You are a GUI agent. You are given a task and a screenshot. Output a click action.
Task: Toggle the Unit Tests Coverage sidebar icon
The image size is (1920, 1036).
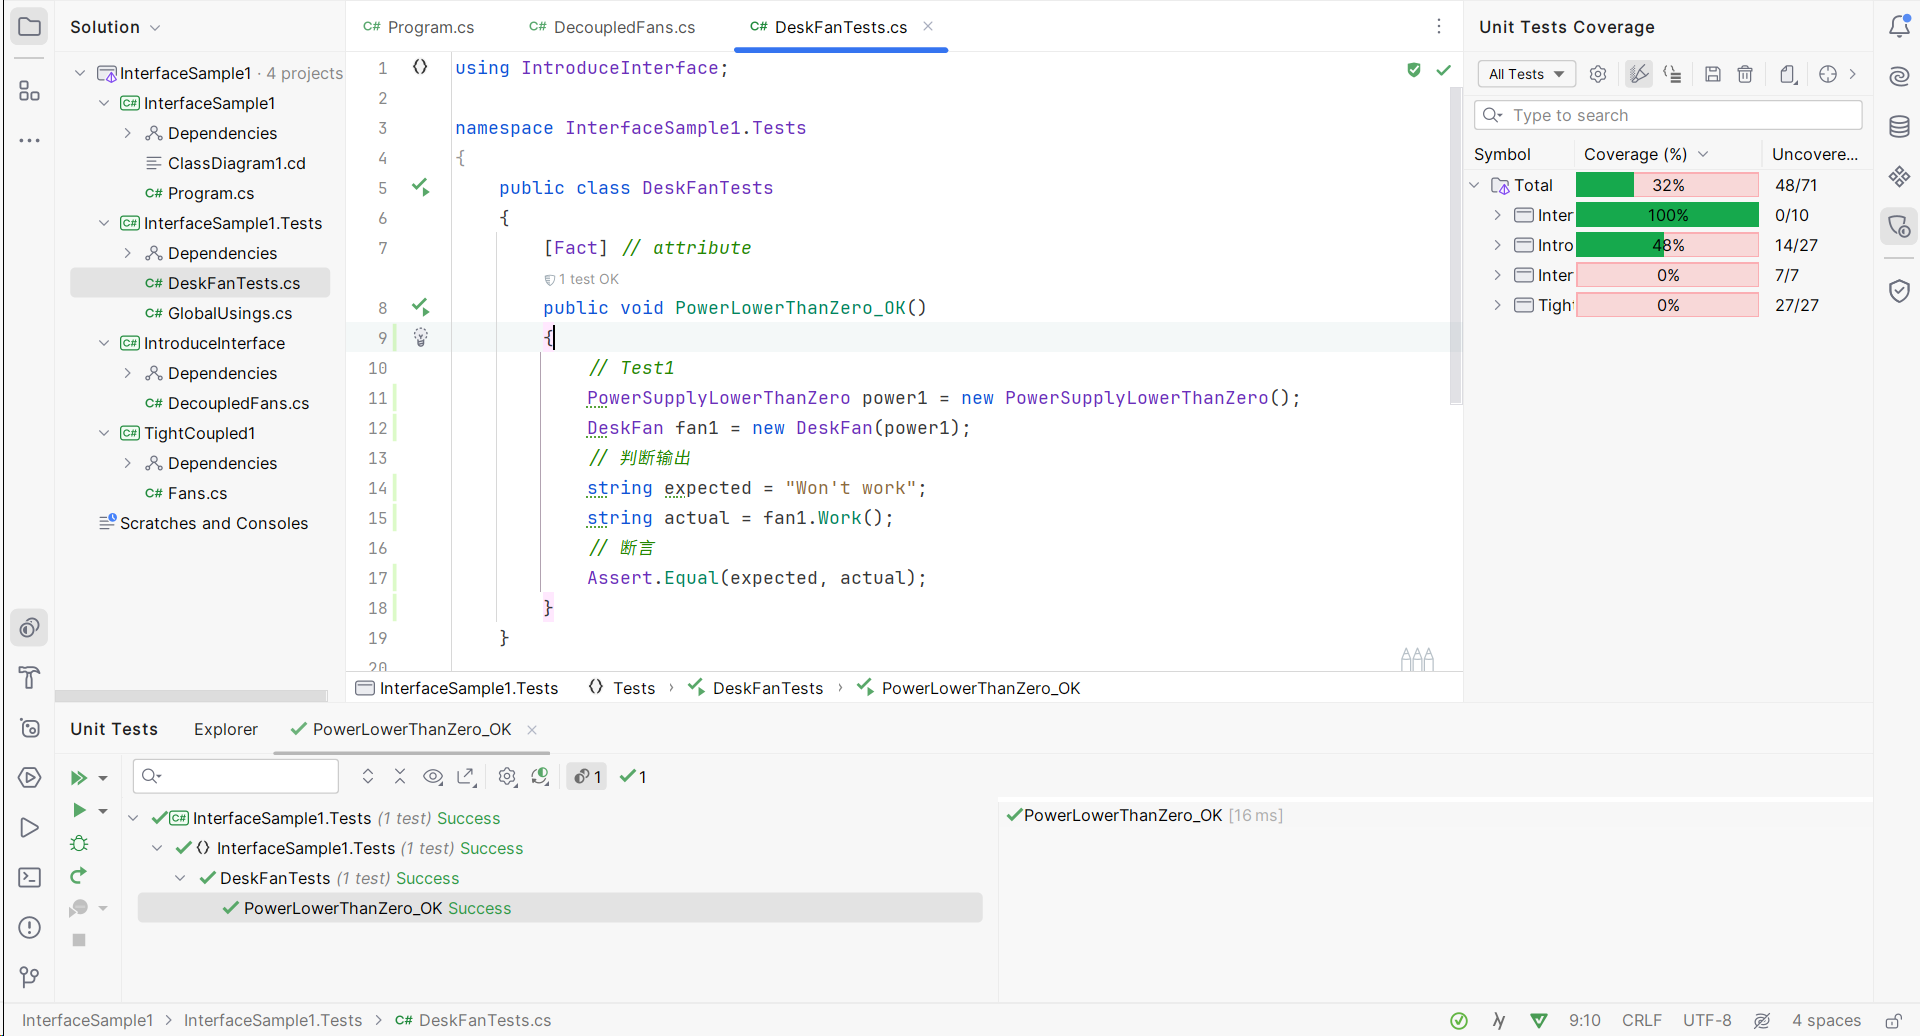(1899, 227)
